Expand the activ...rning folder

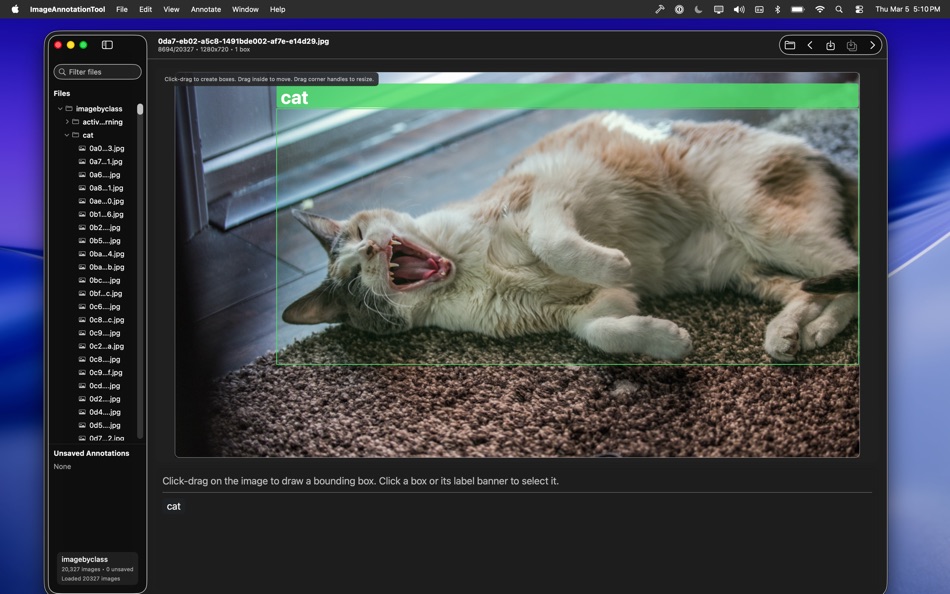click(66, 121)
